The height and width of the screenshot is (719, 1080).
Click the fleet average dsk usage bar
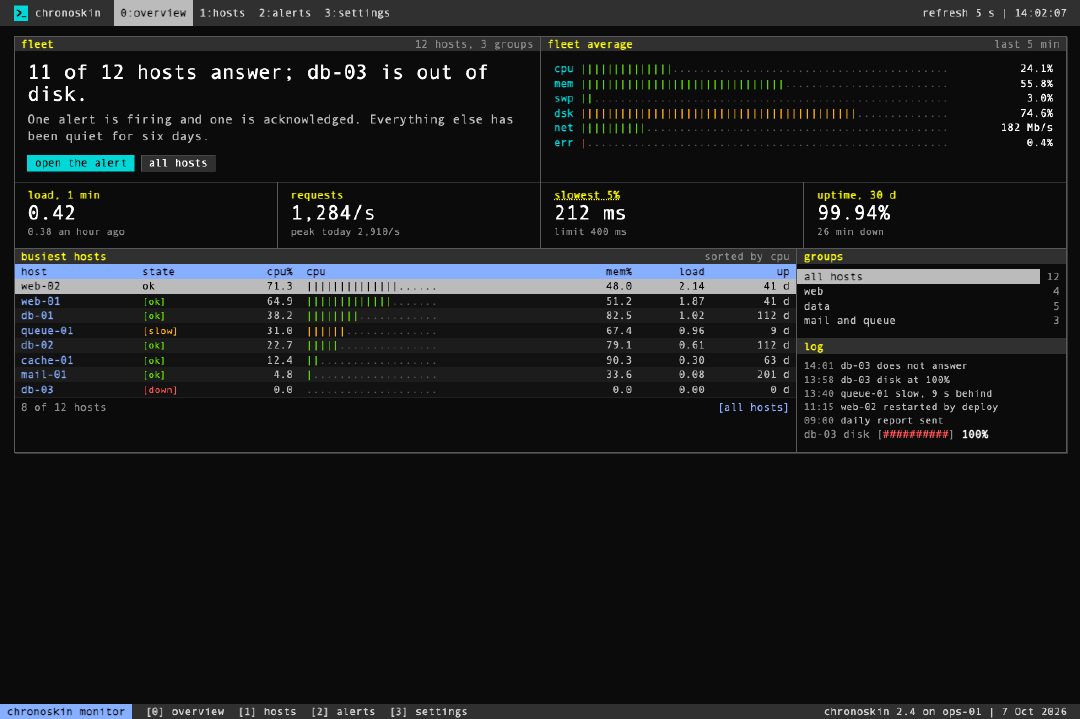[x=765, y=114]
